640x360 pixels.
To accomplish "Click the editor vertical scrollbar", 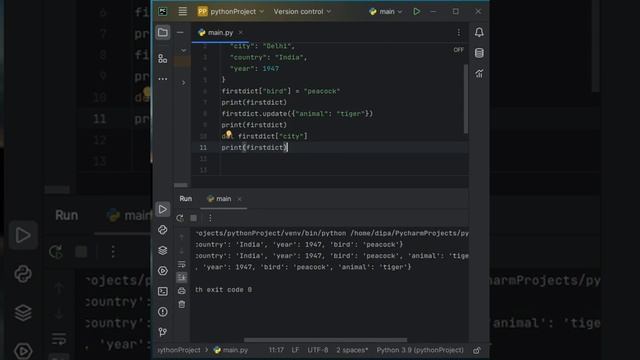I will point(466,99).
